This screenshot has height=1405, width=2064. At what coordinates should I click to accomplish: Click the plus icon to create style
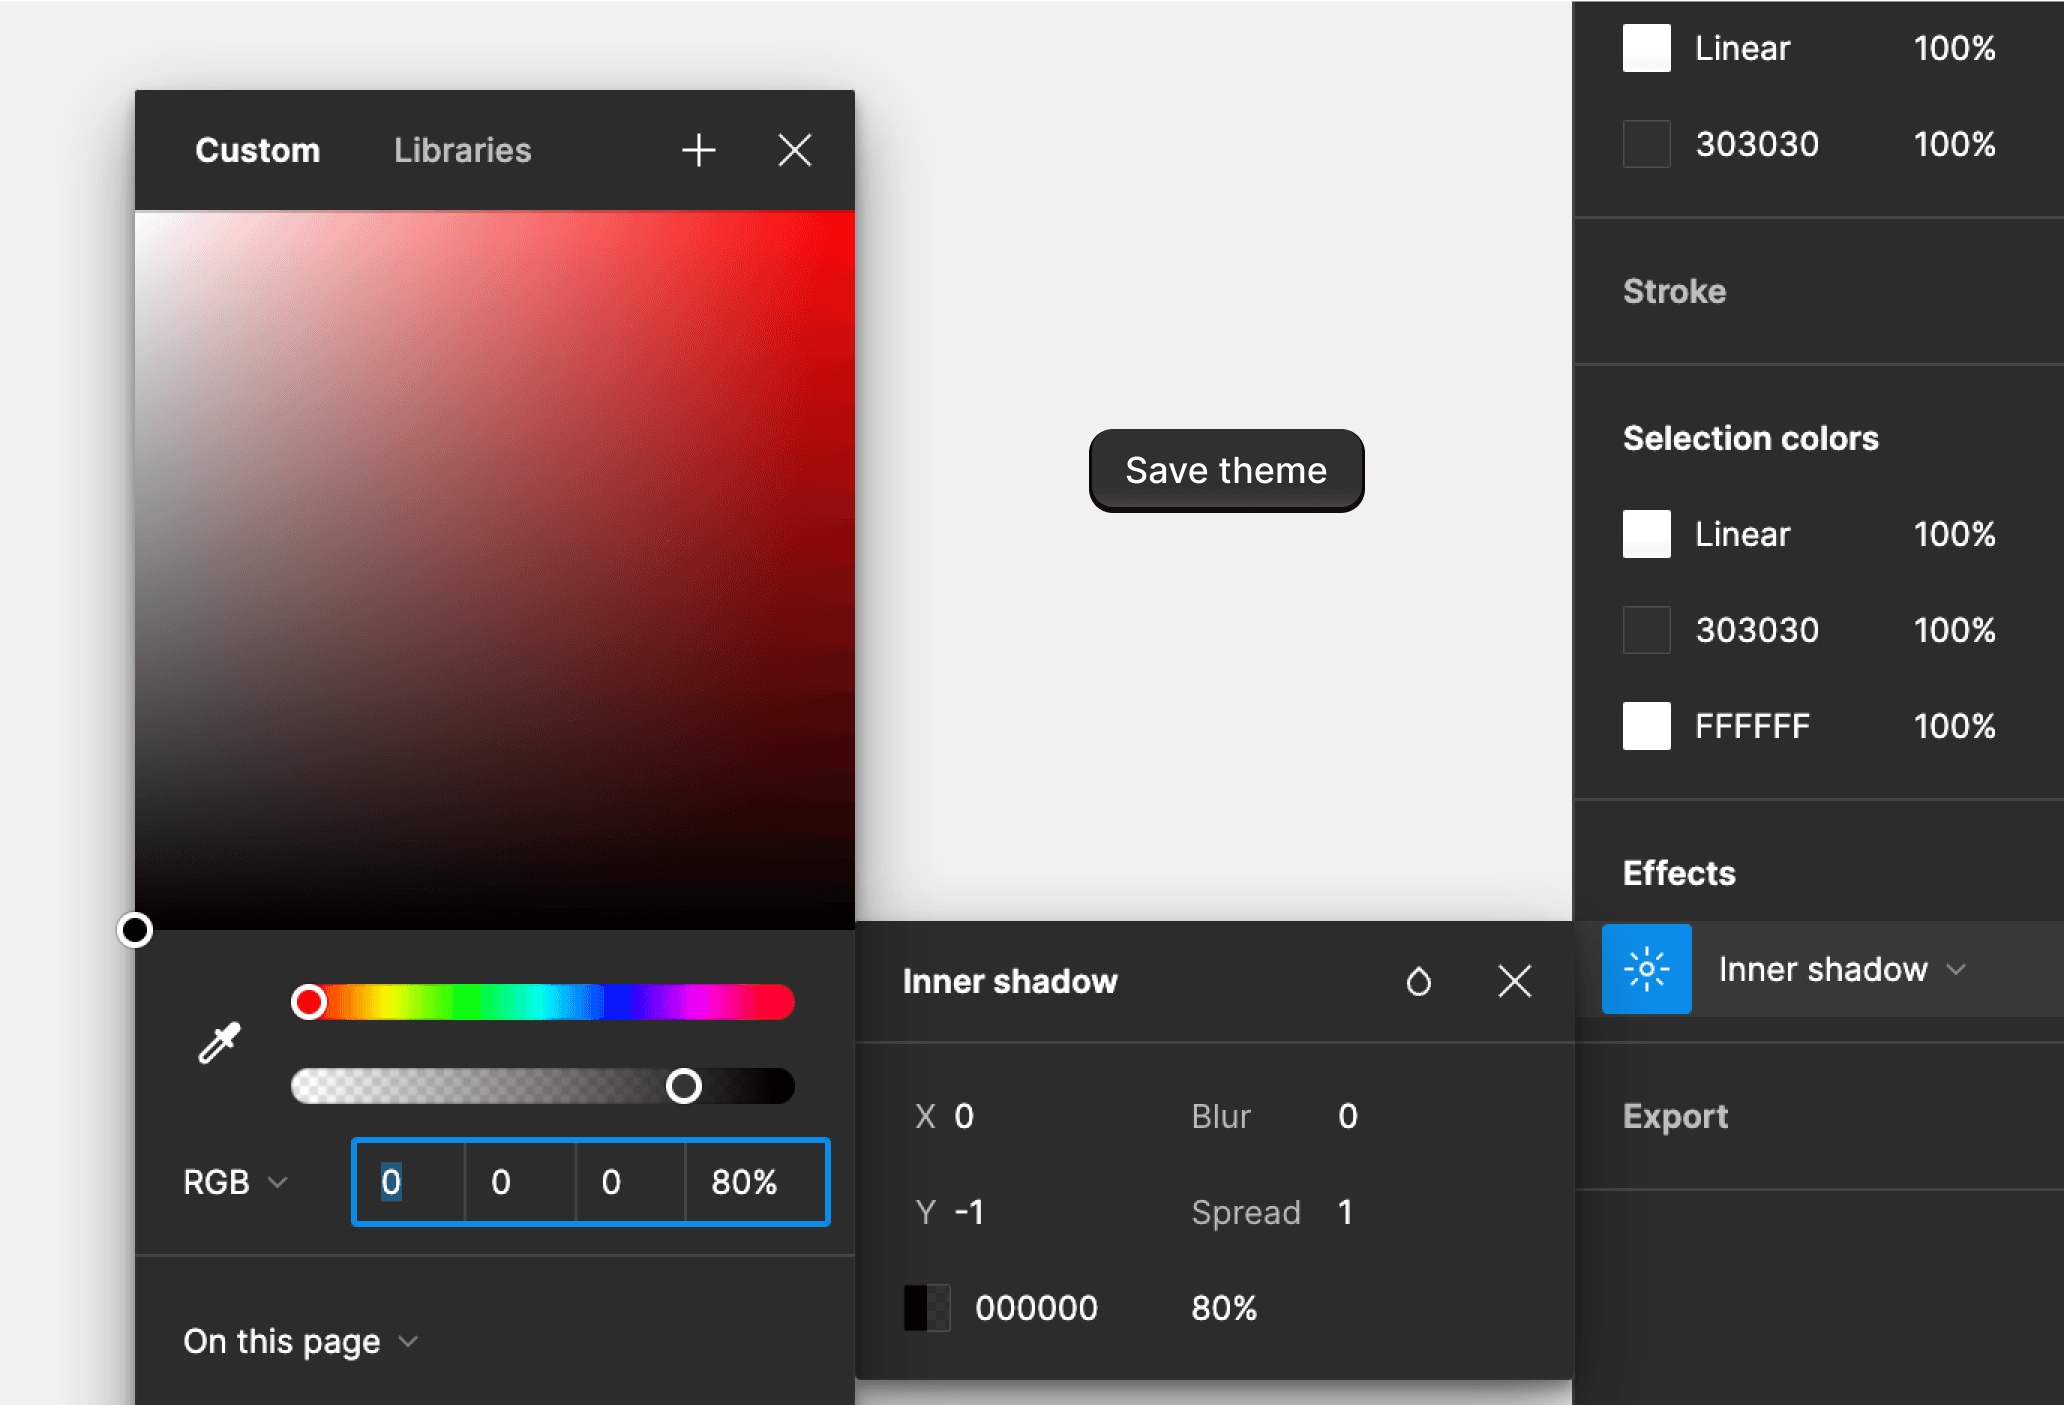pos(698,150)
